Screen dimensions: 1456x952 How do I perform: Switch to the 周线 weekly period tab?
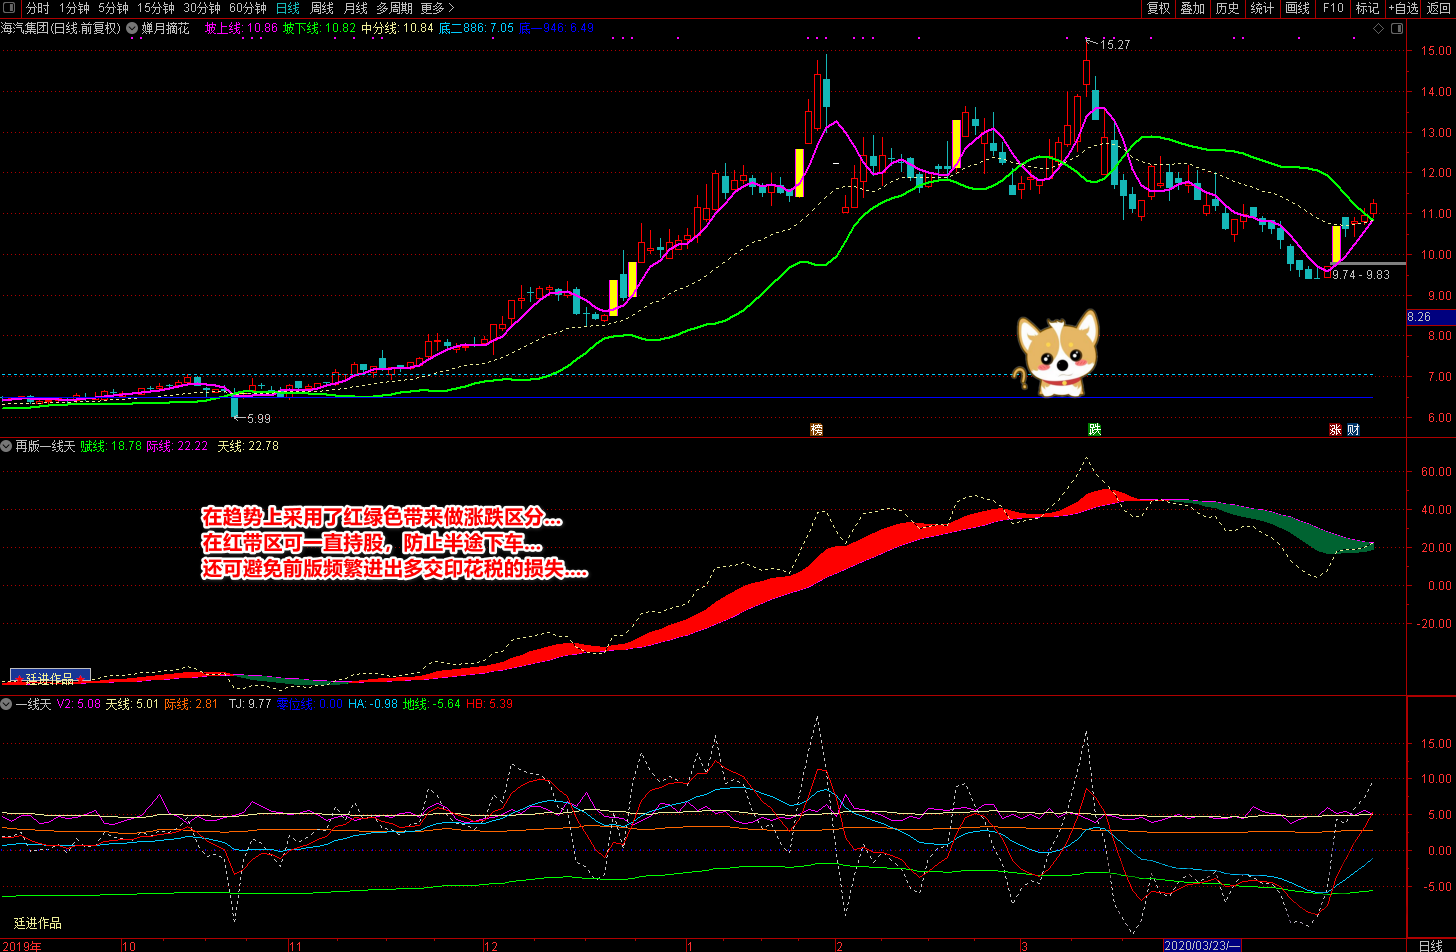[x=322, y=8]
